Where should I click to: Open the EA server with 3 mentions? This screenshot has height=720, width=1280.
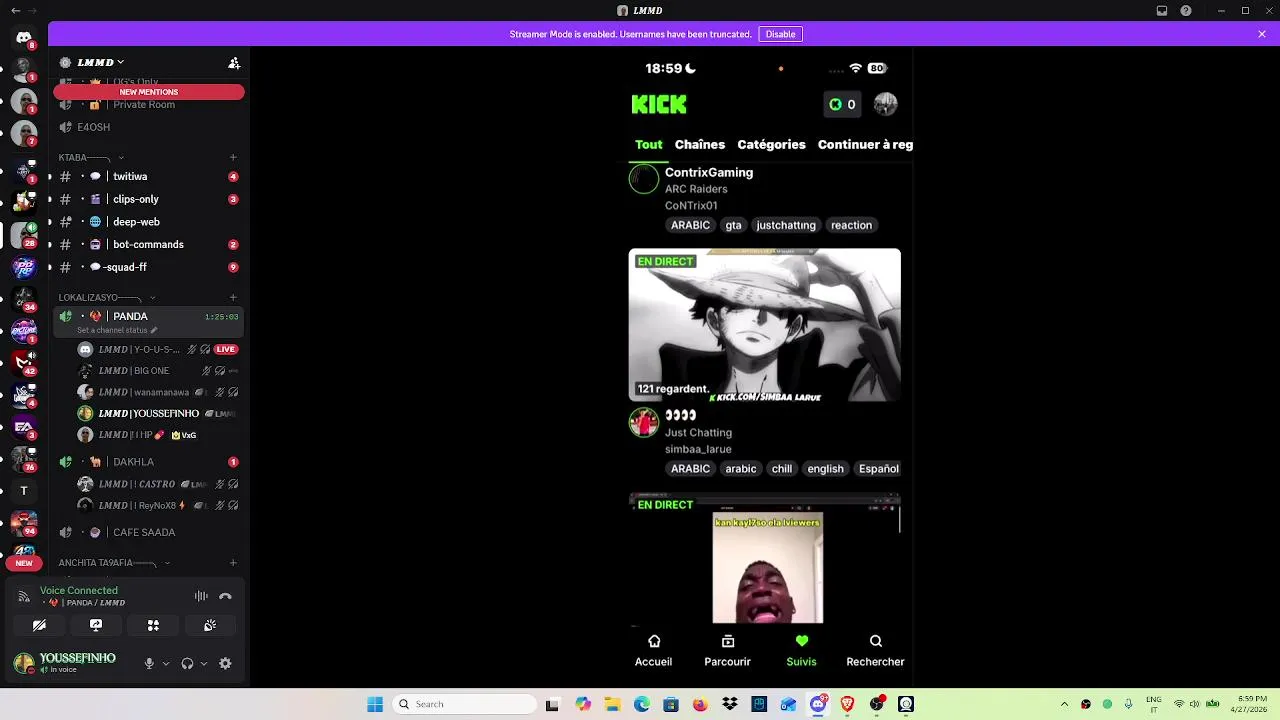pyautogui.click(x=24, y=428)
